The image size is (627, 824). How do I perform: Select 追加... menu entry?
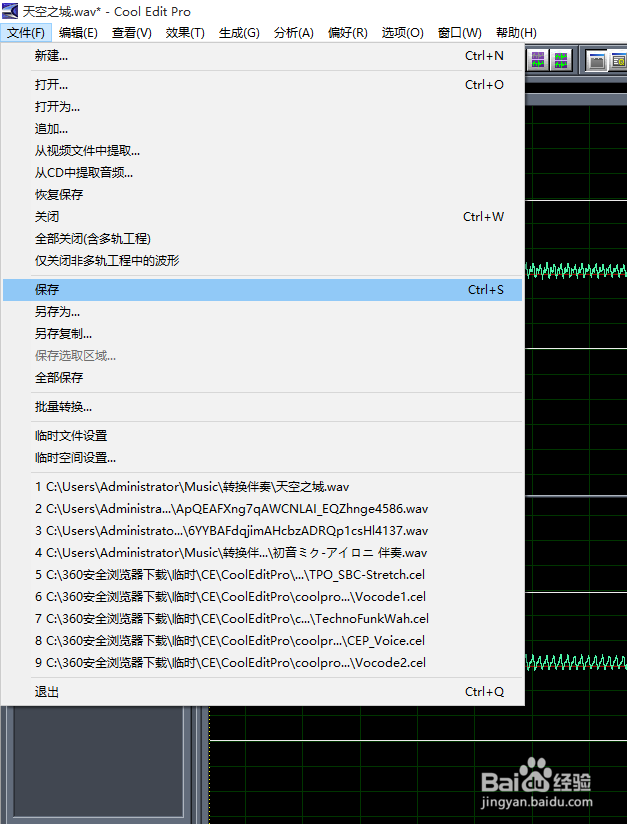[262, 129]
